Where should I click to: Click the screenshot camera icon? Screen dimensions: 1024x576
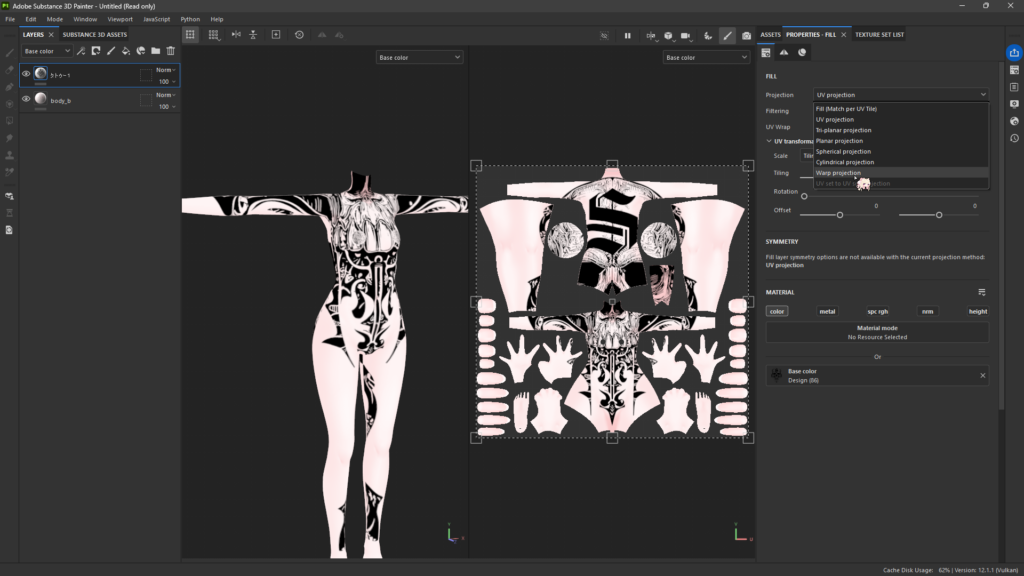[x=746, y=35]
